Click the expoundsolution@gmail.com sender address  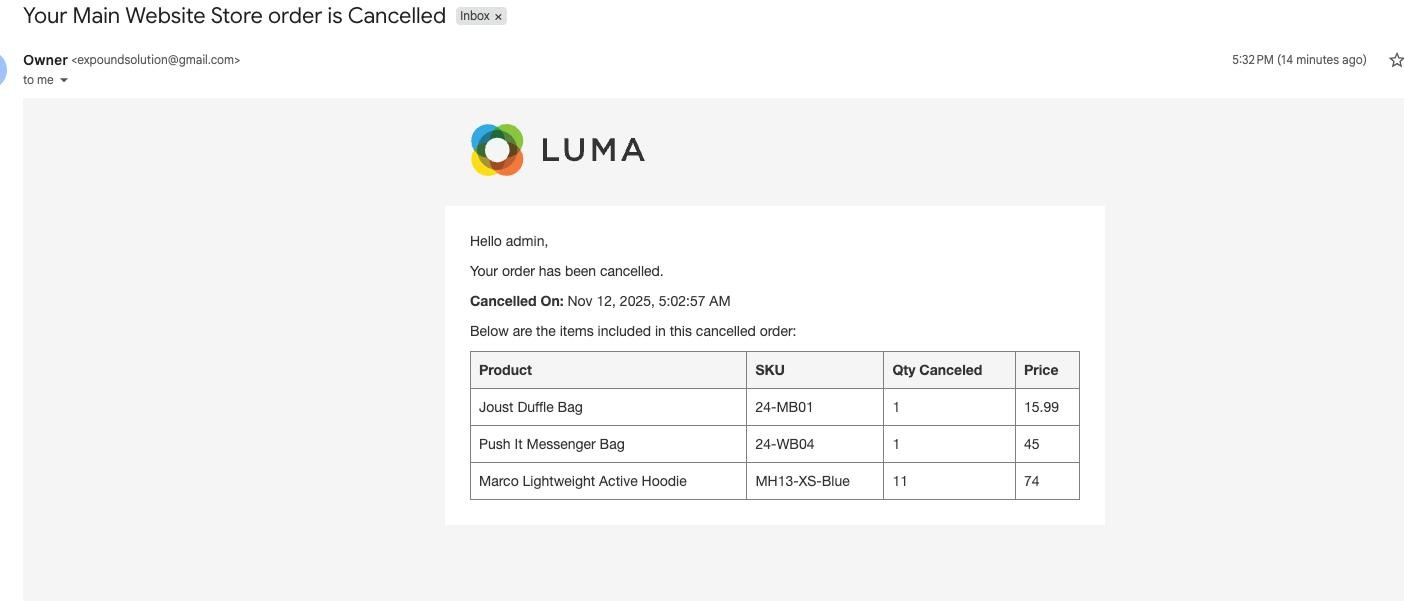tap(156, 60)
